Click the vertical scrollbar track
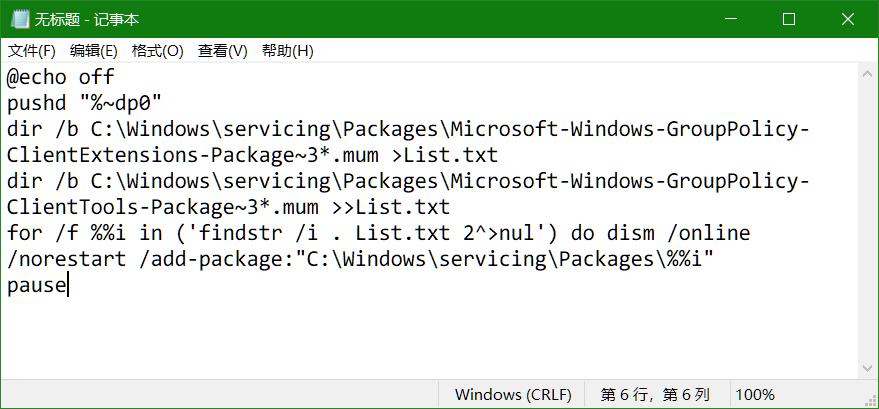This screenshot has width=879, height=409. (868, 220)
